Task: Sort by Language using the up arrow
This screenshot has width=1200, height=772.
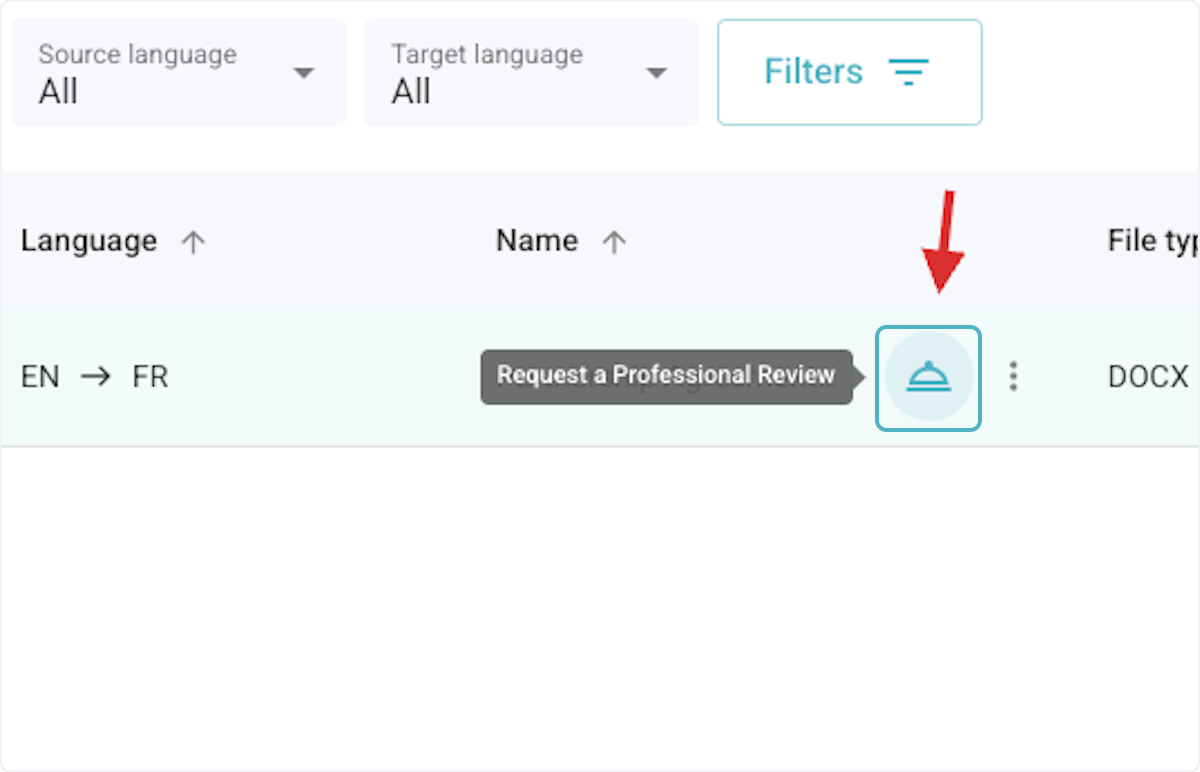Action: 193,242
